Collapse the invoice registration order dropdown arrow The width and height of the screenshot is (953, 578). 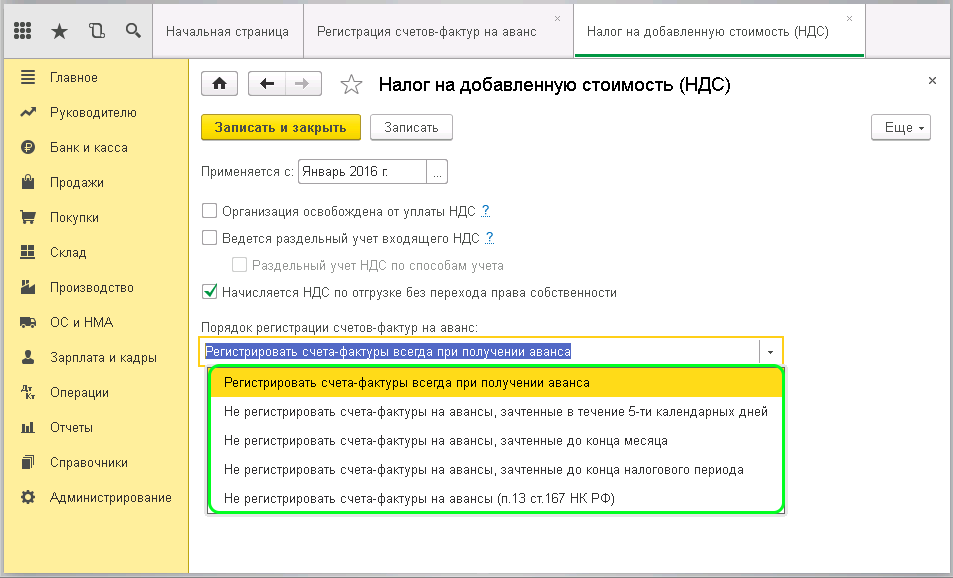click(x=770, y=352)
